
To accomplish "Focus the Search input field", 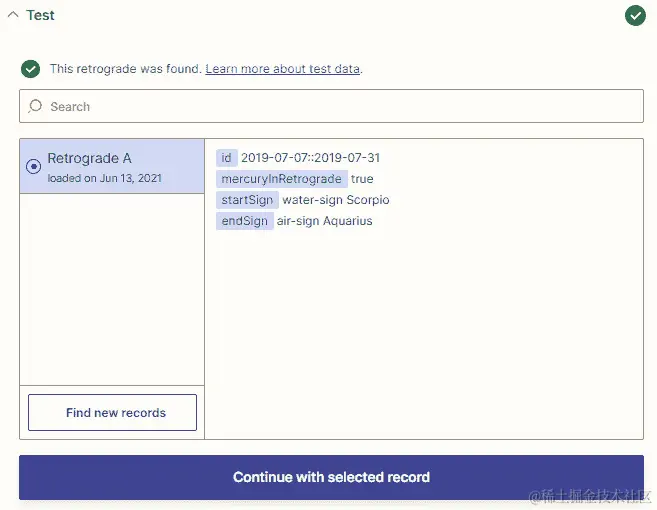I will pyautogui.click(x=331, y=106).
